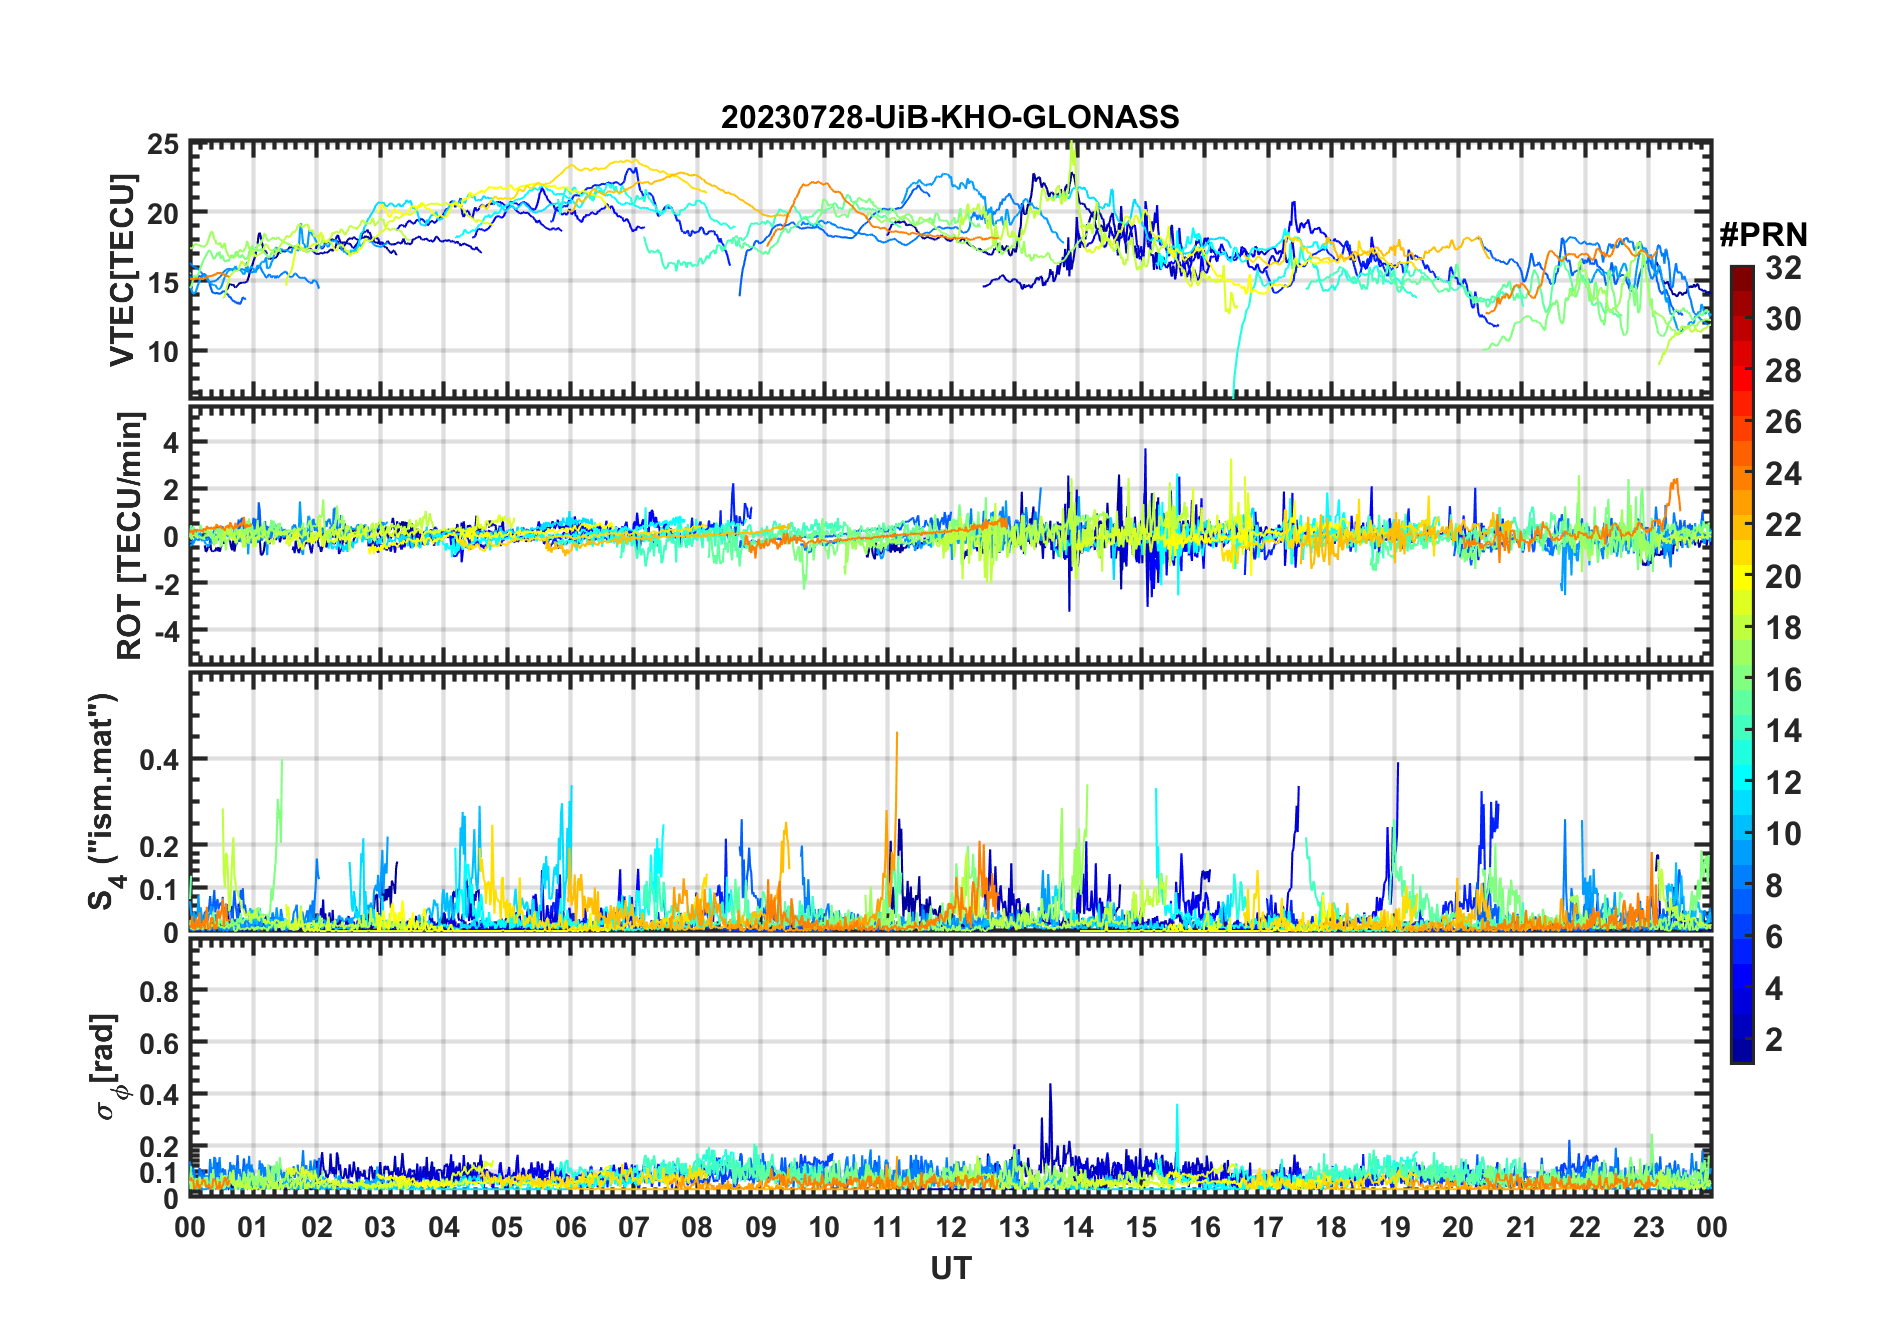Click the ROT [TECU/min] y-axis label
Viewport: 1902px width, 1330px height.
pos(129,535)
